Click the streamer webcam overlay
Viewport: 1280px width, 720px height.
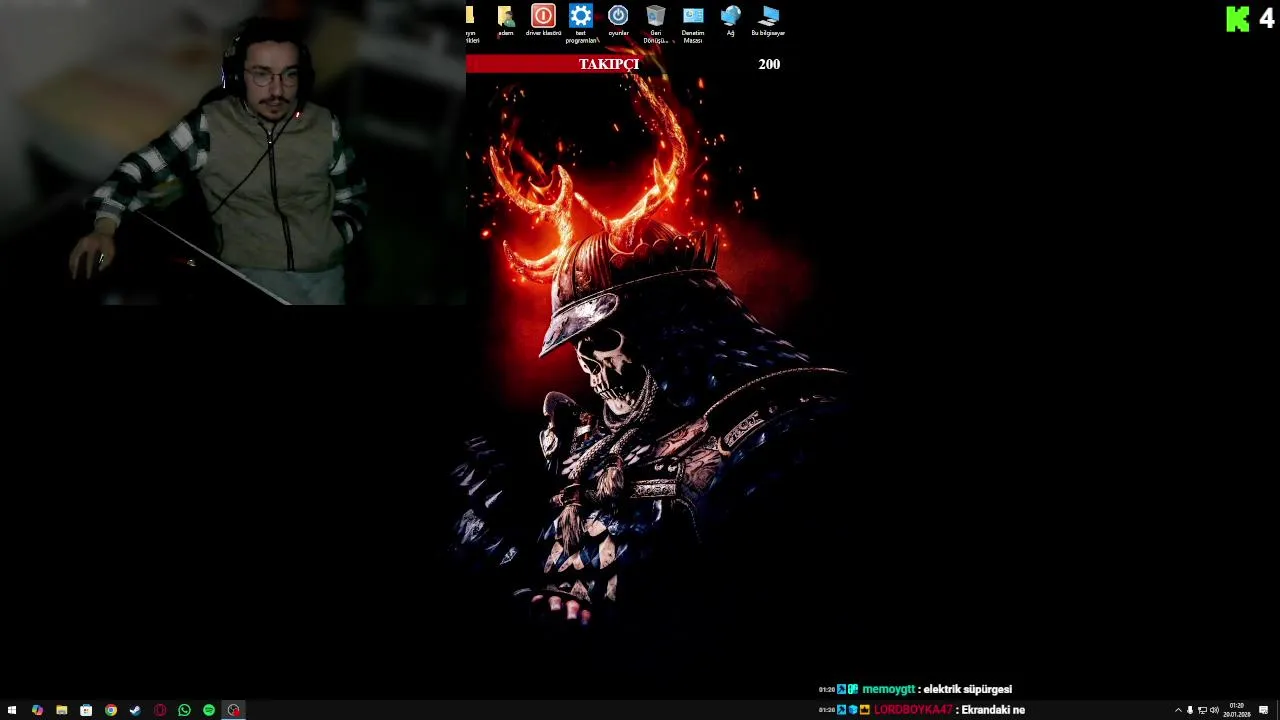point(232,152)
